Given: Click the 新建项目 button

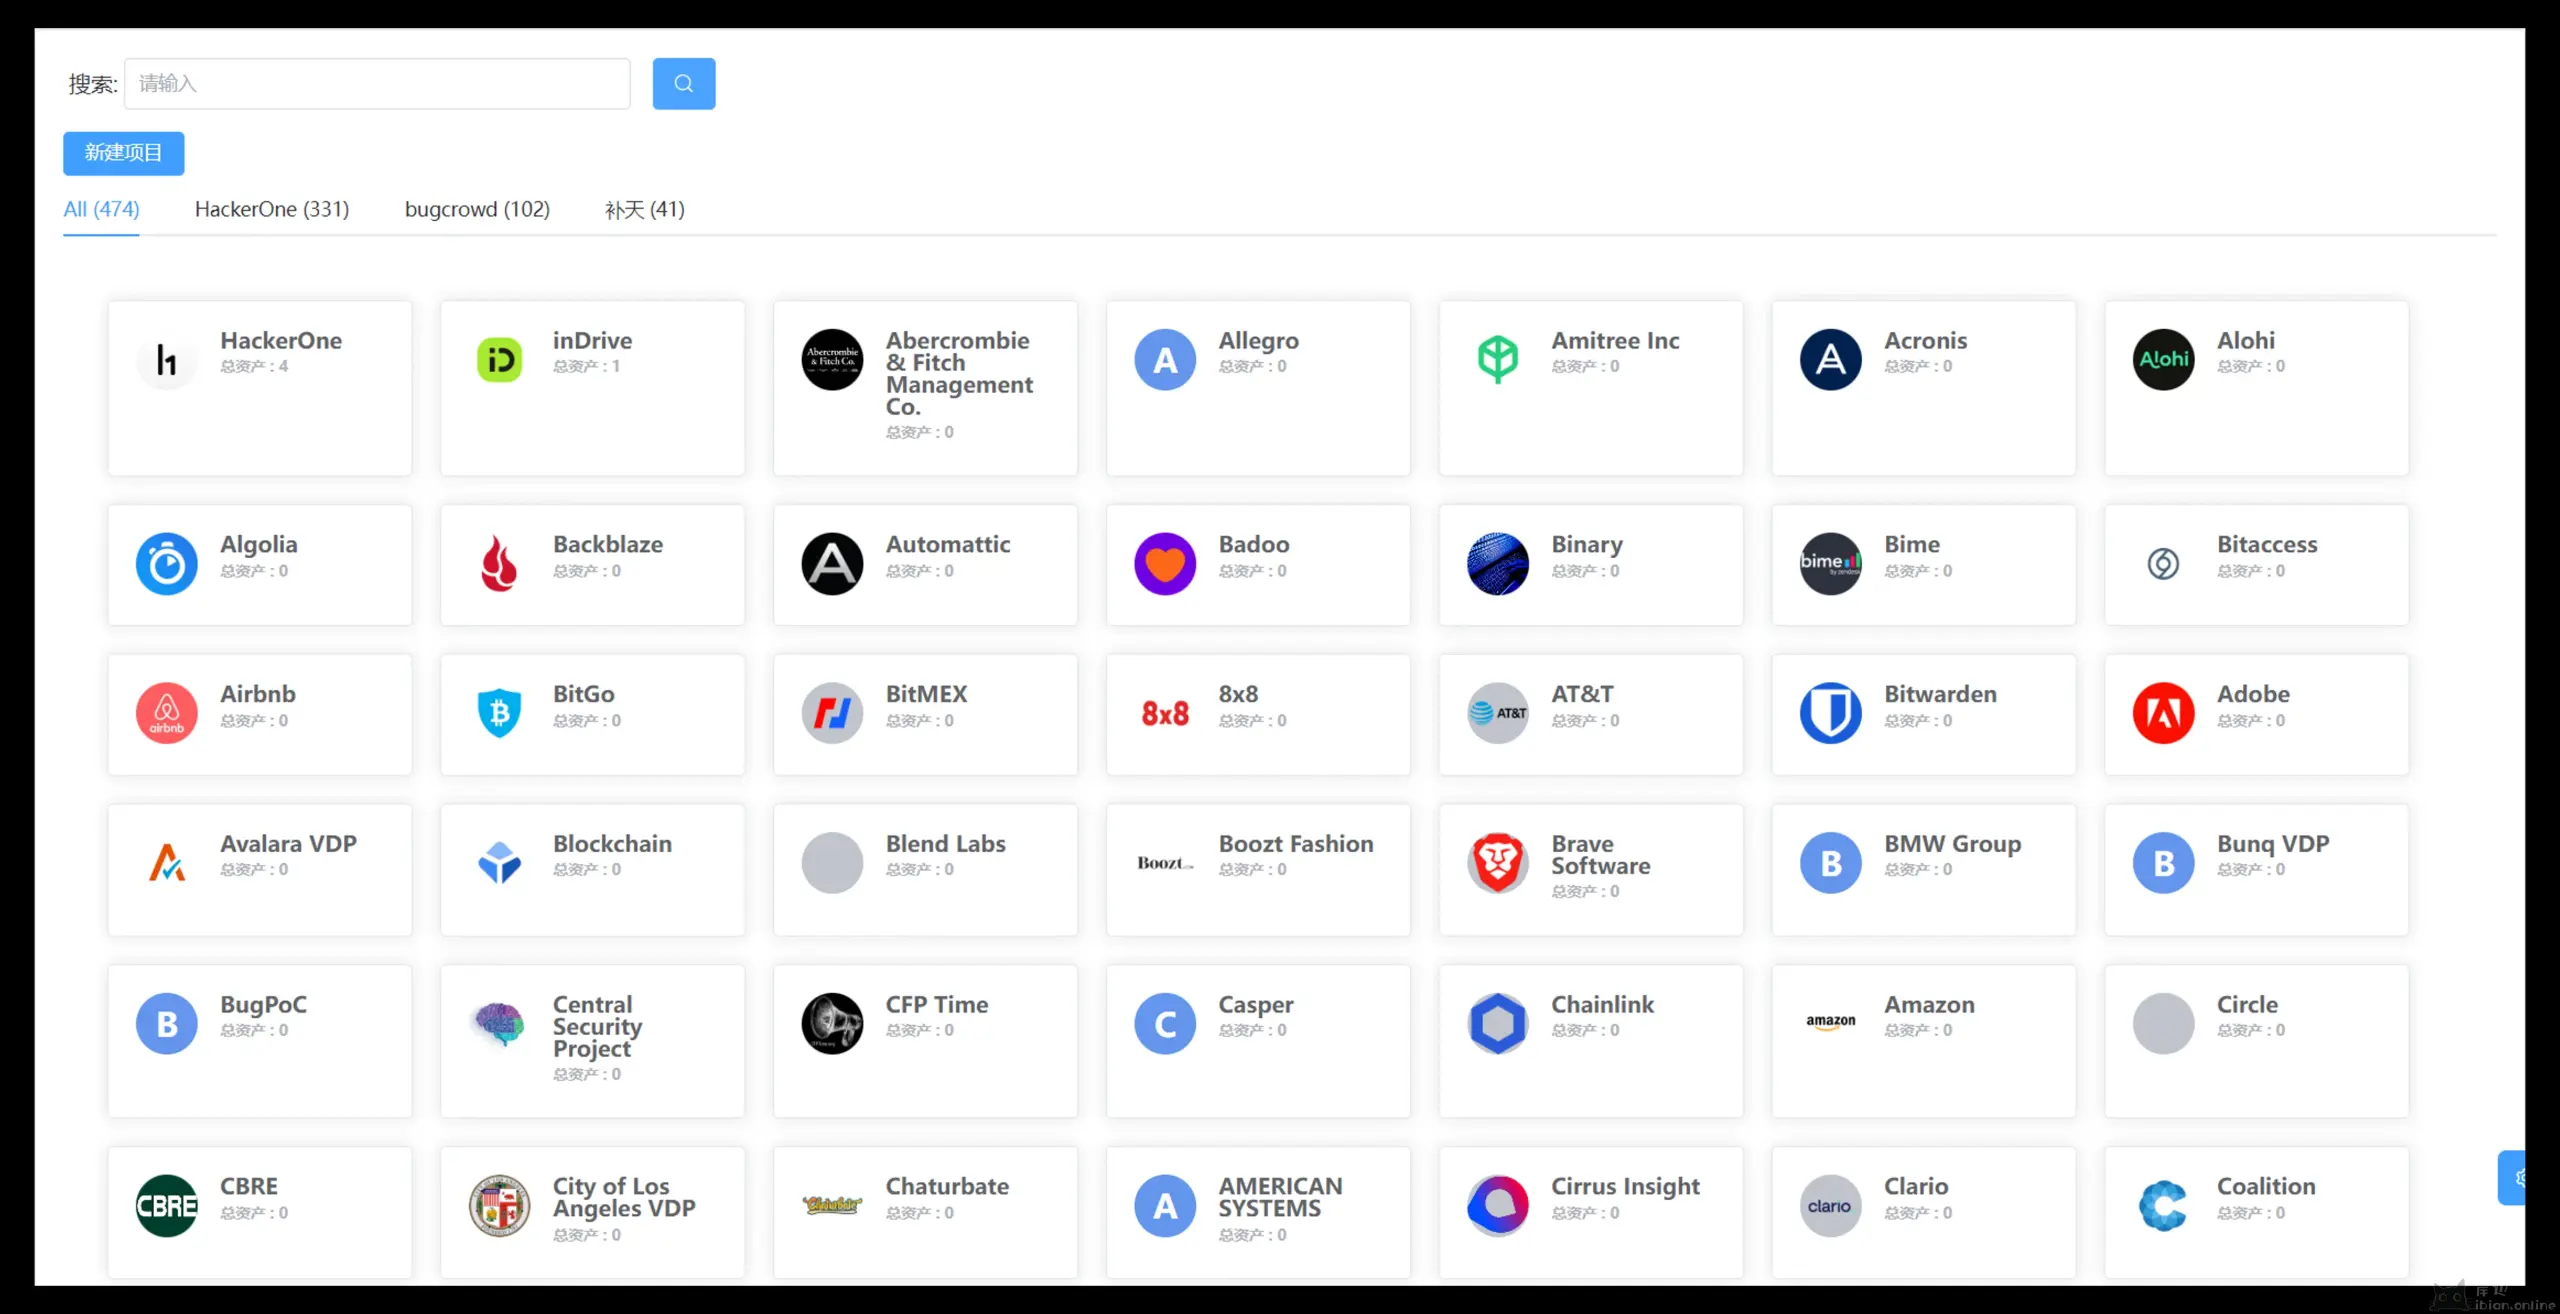Looking at the screenshot, I should 123,153.
